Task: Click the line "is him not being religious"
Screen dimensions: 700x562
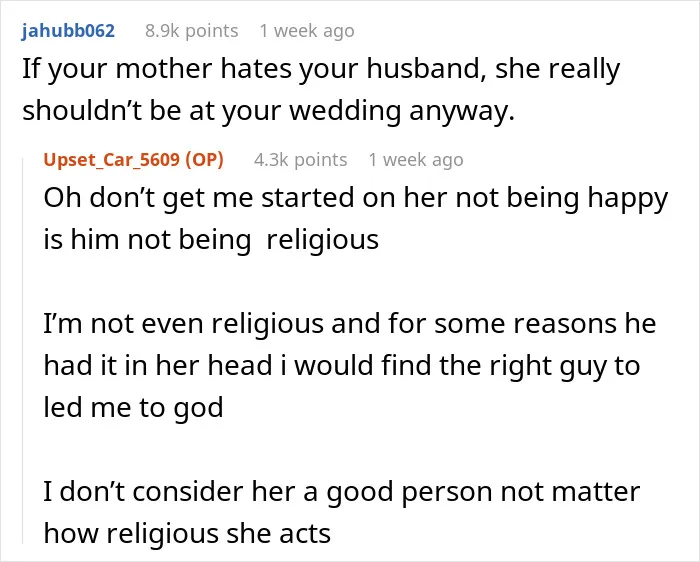Action: [x=211, y=239]
